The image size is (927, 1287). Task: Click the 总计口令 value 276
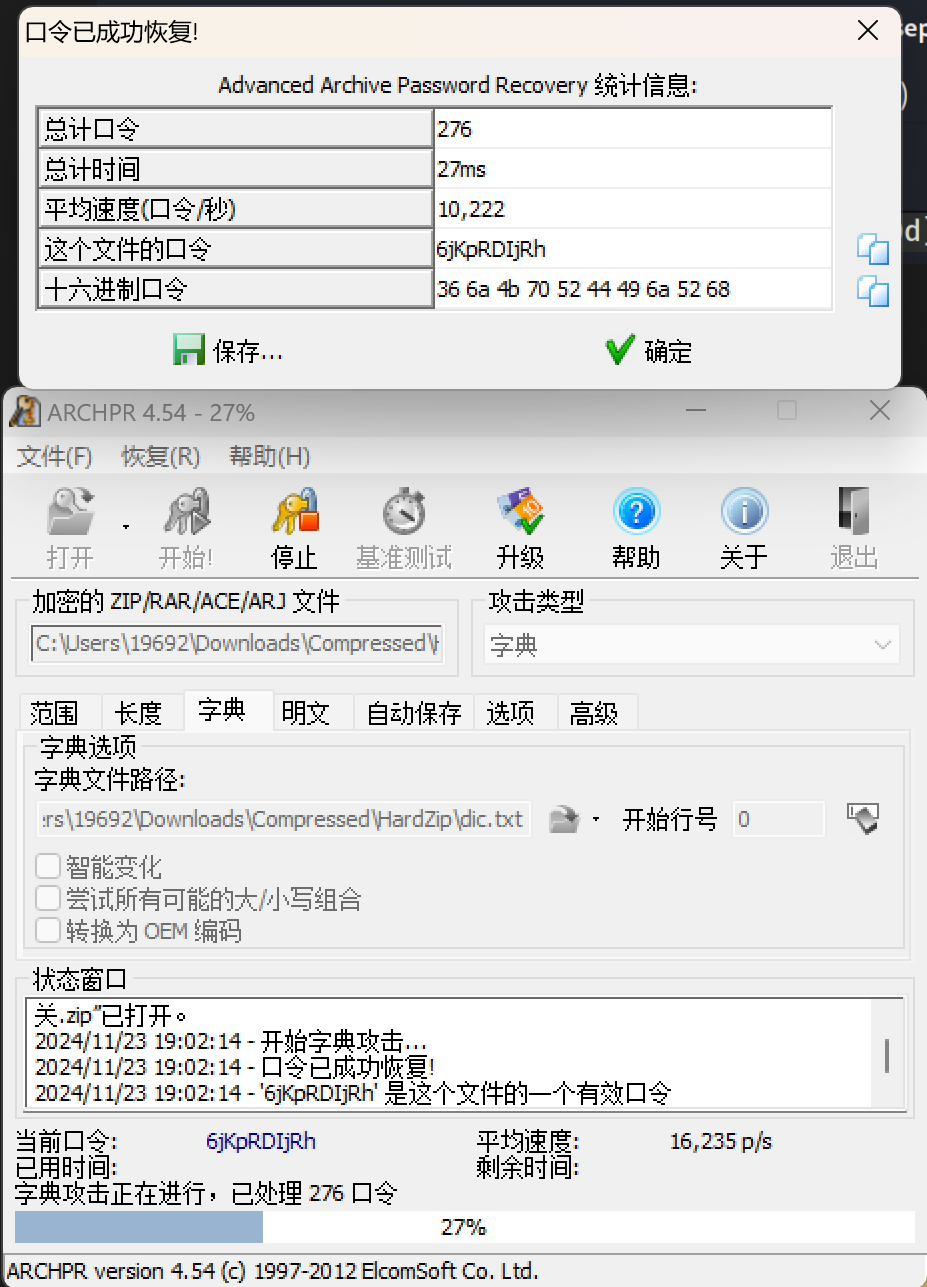click(454, 129)
